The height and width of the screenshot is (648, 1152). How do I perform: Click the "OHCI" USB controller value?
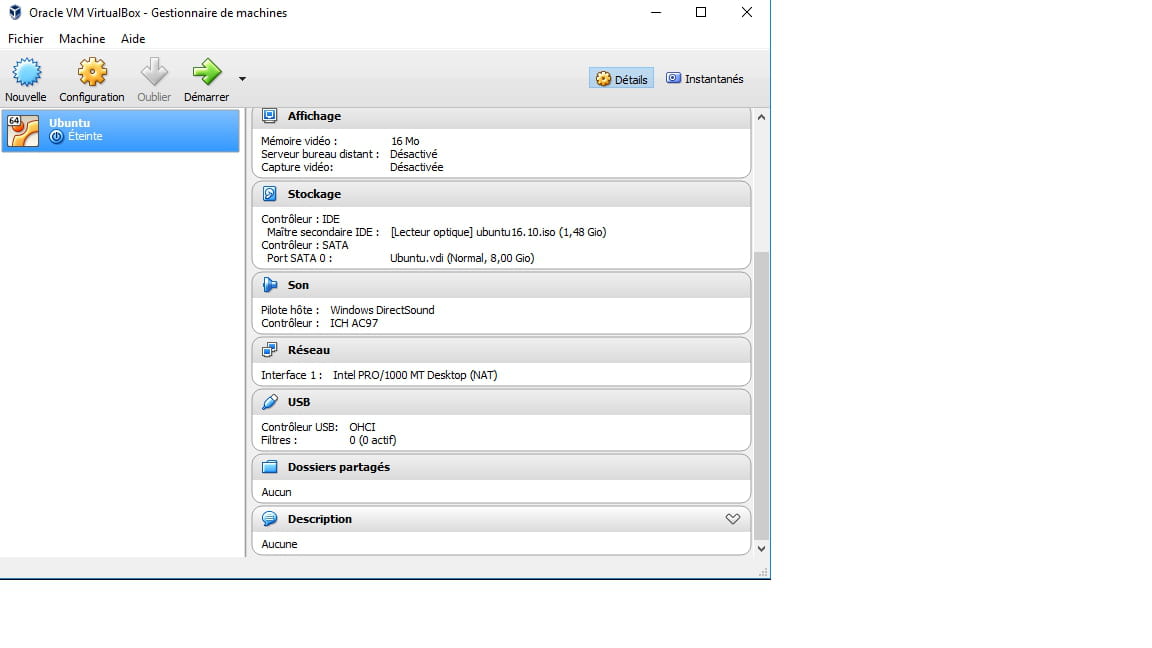point(362,427)
